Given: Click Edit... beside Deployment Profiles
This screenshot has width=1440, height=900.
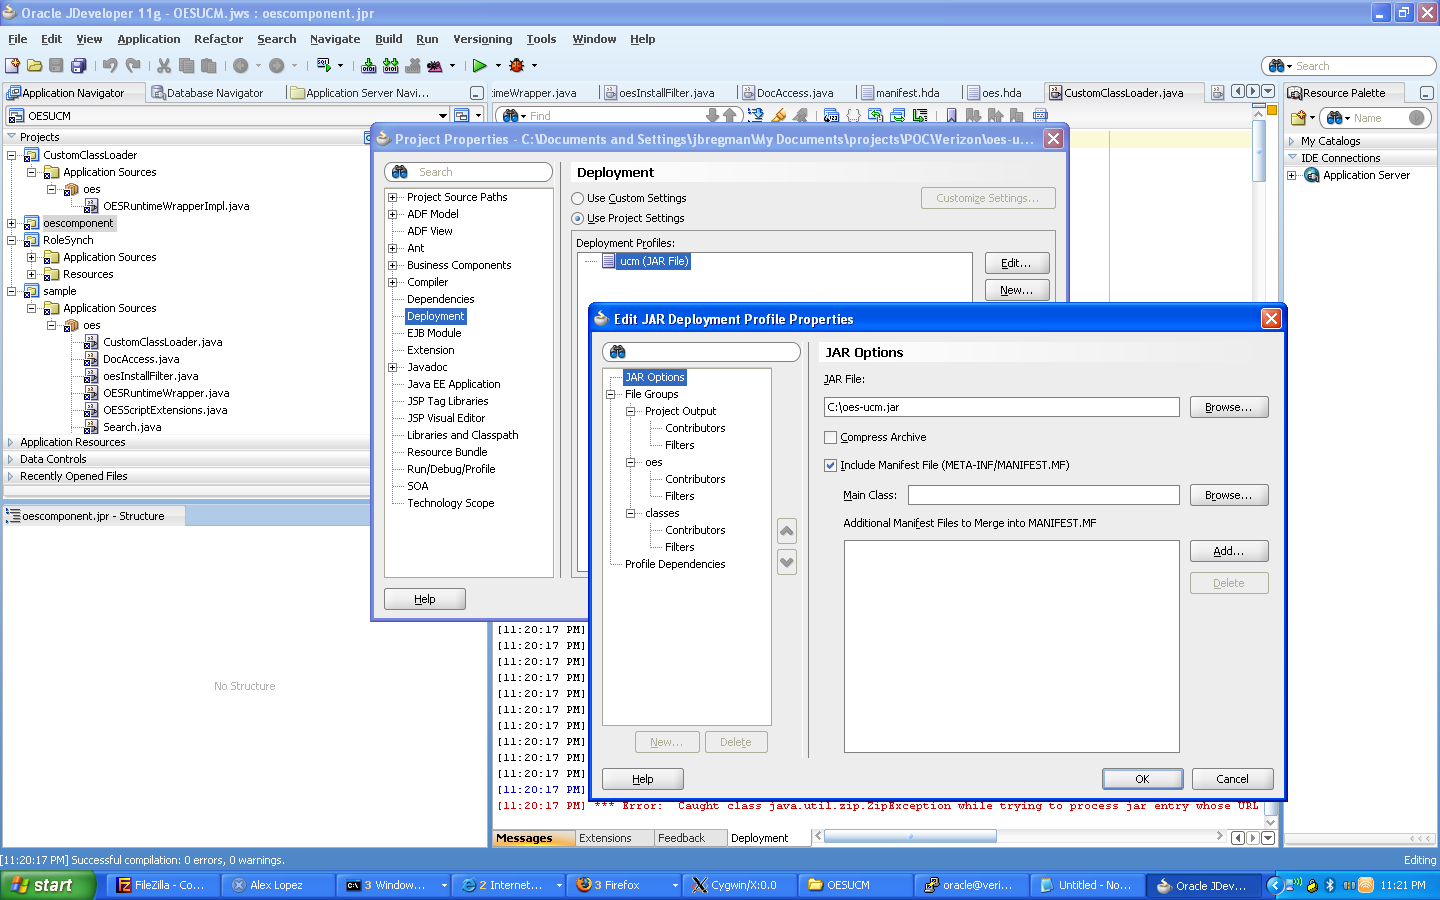Looking at the screenshot, I should pyautogui.click(x=1016, y=263).
